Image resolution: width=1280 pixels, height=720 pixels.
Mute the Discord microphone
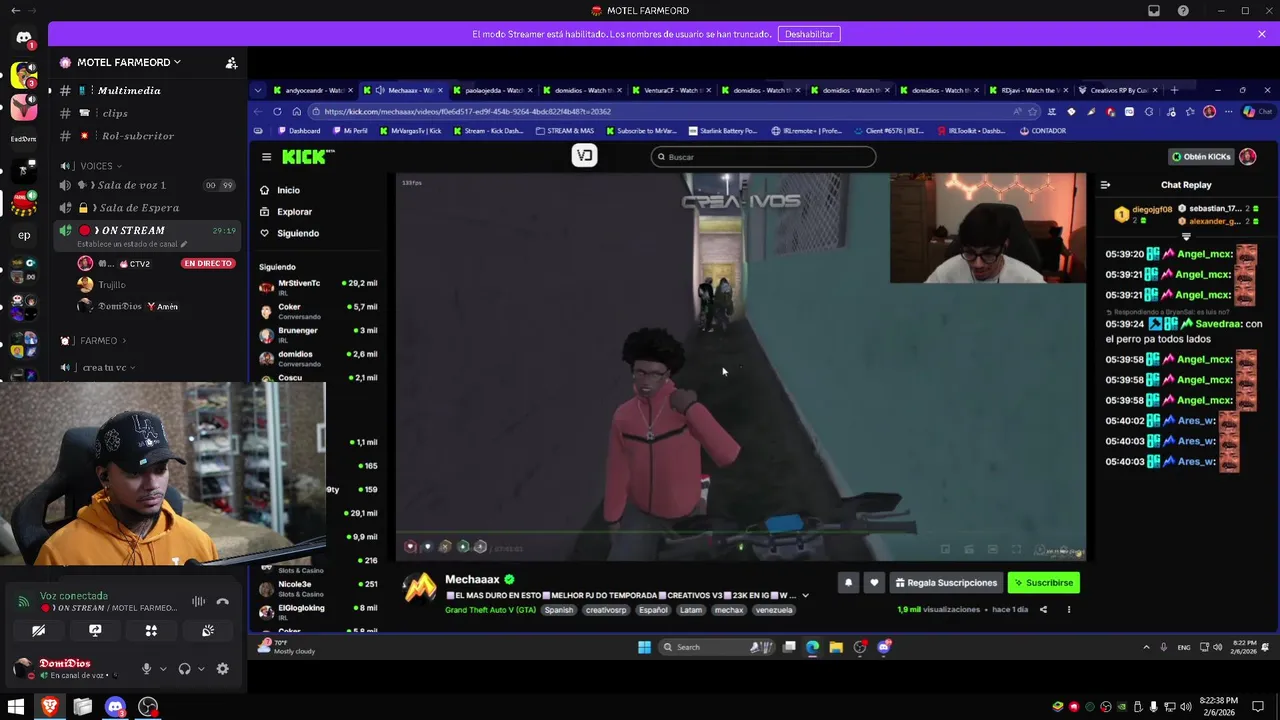click(146, 669)
